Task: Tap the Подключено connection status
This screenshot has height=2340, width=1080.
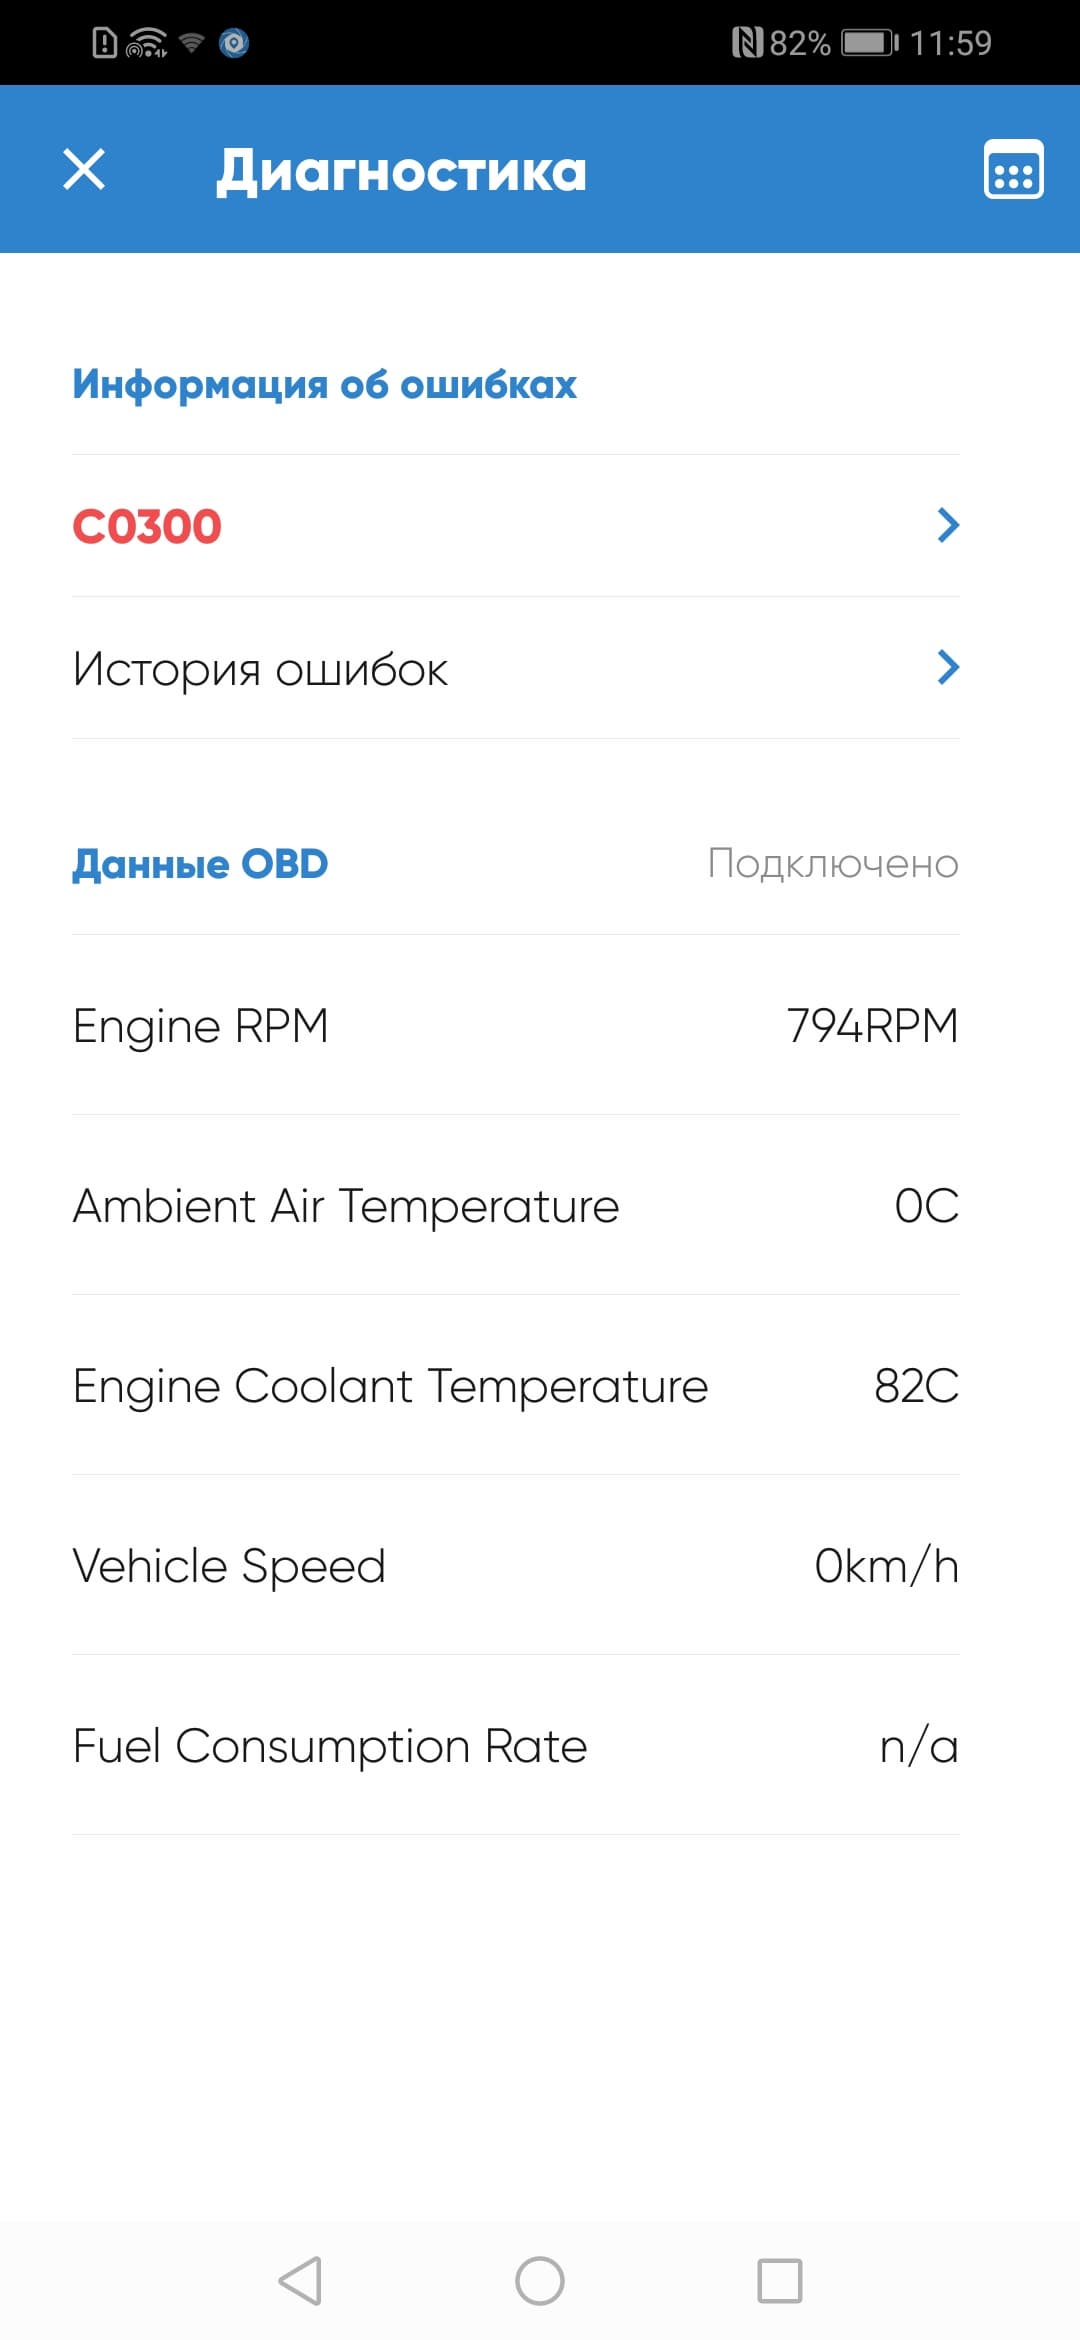Action: click(x=832, y=864)
